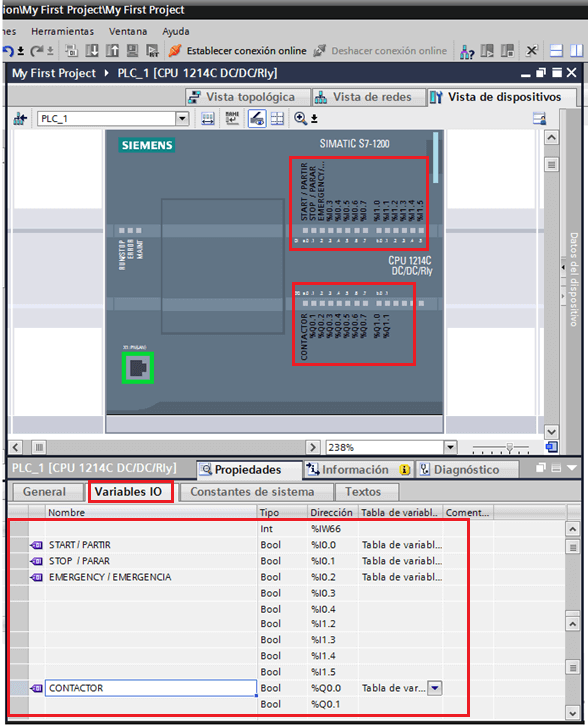Click the Ethernet port on the PLC

click(x=138, y=368)
